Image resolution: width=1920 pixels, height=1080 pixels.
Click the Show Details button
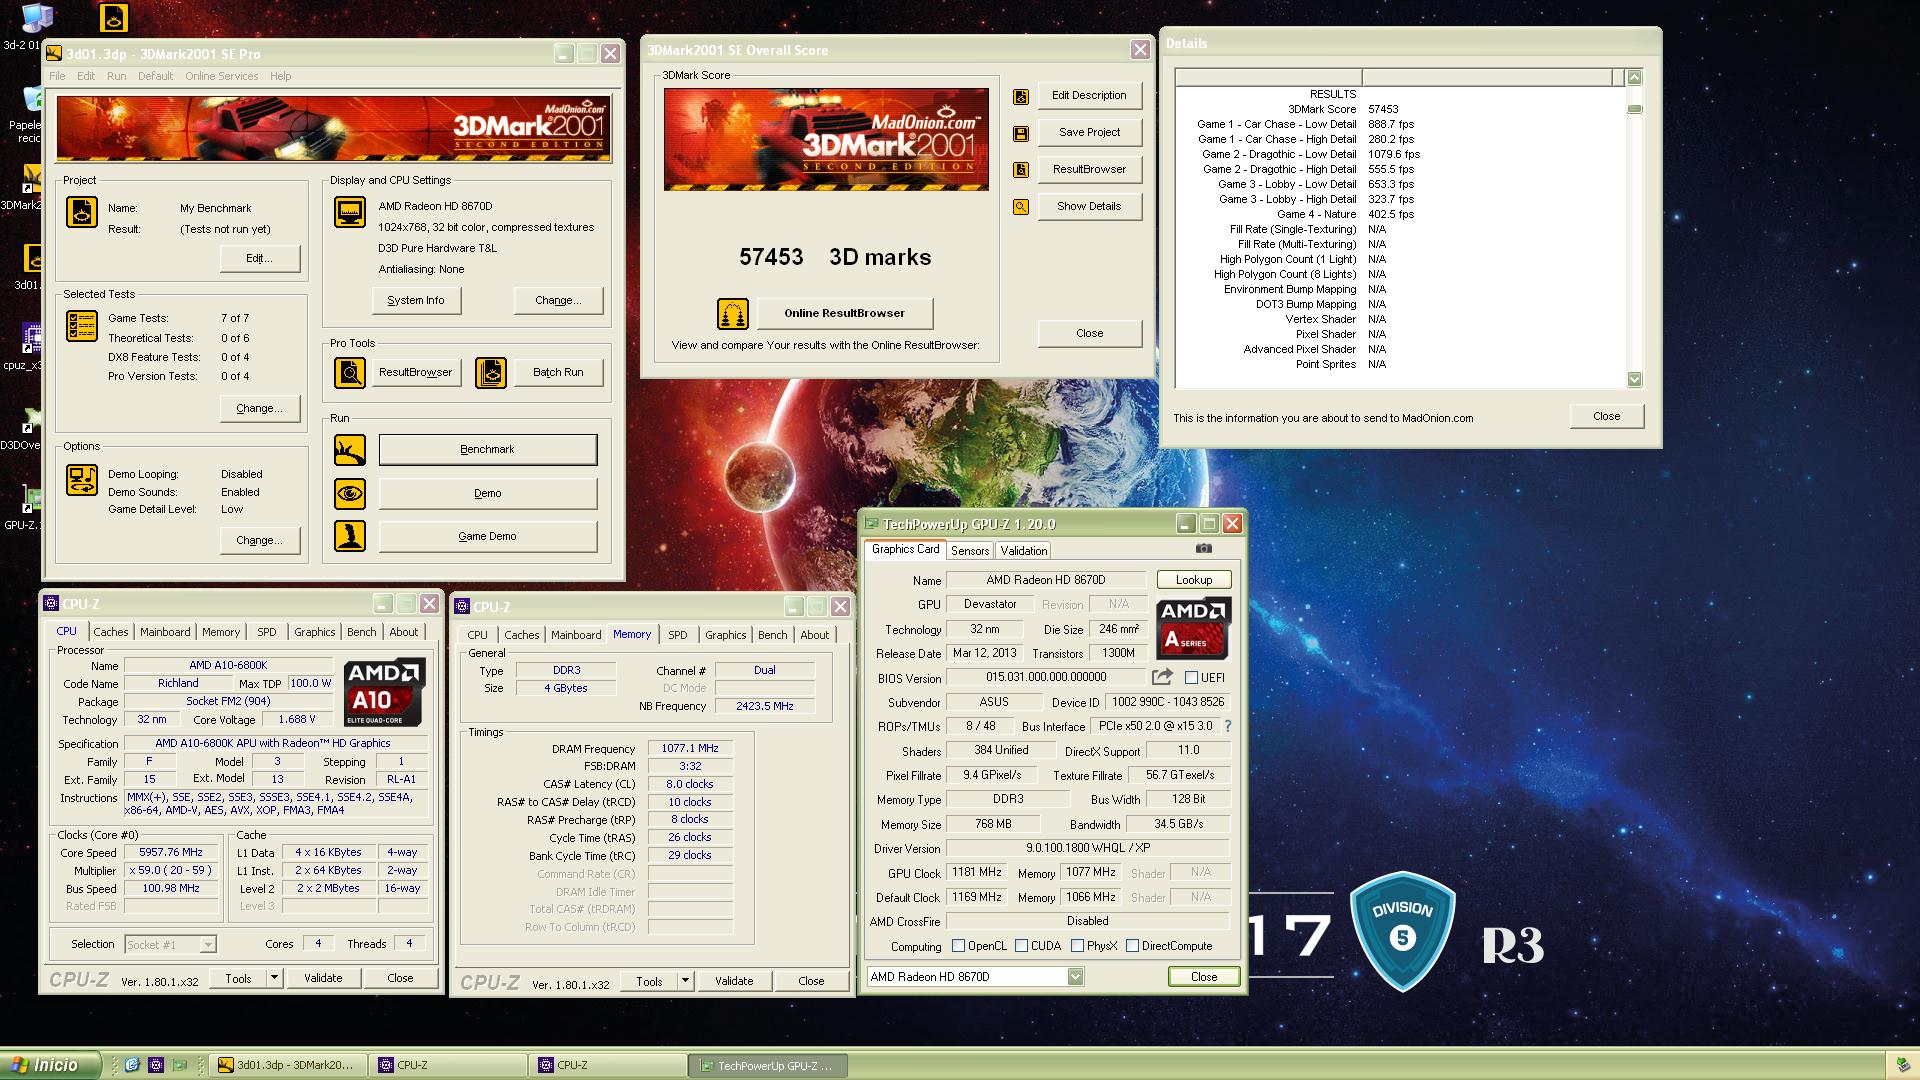pos(1090,207)
